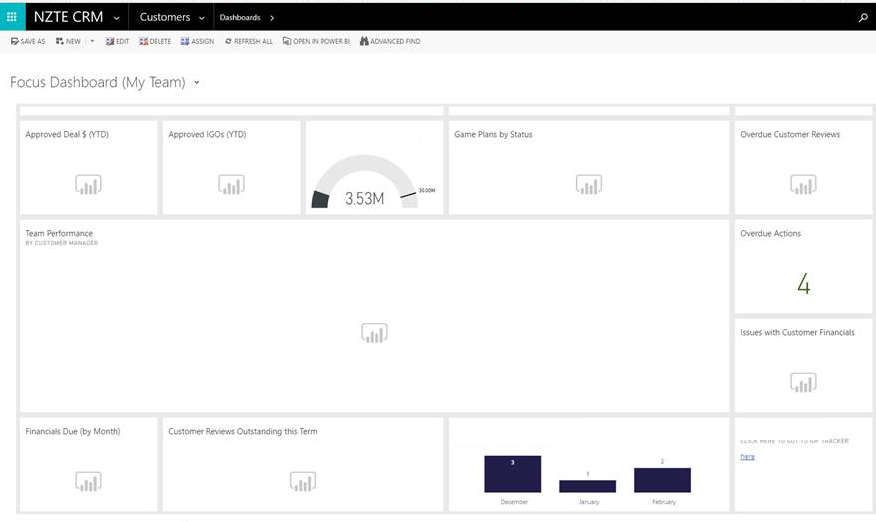
Task: Click the Save As toolbar icon
Action: click(15, 41)
